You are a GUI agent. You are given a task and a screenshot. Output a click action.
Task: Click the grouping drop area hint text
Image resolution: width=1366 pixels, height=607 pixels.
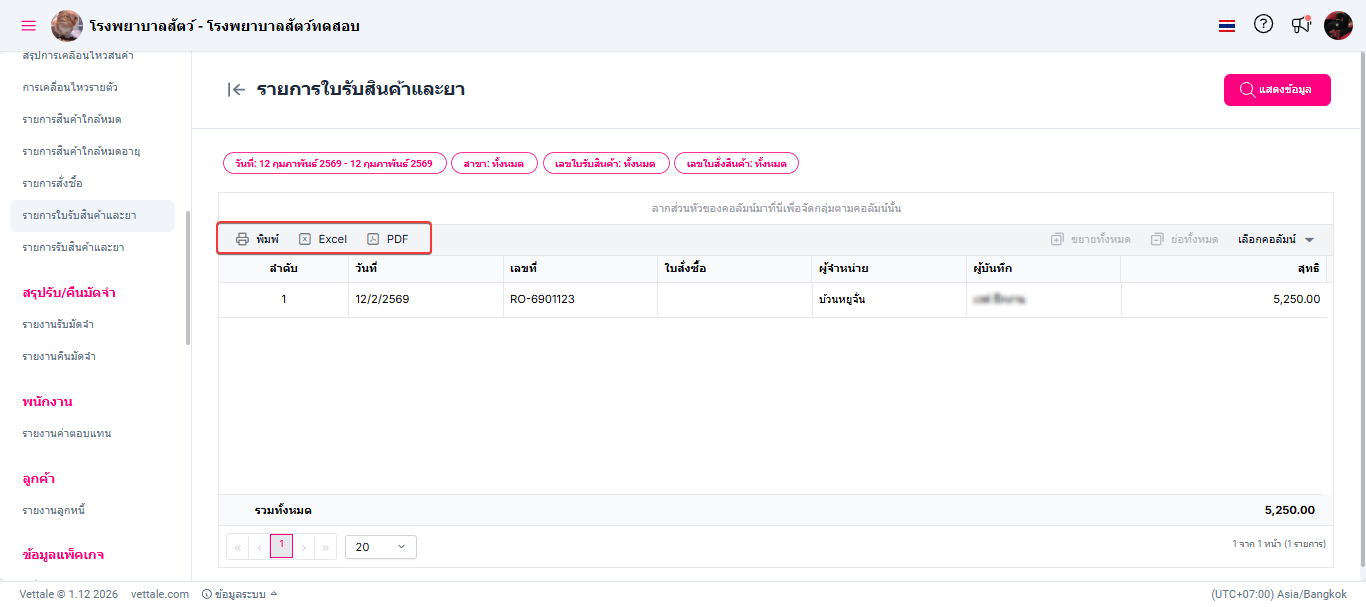coord(776,209)
